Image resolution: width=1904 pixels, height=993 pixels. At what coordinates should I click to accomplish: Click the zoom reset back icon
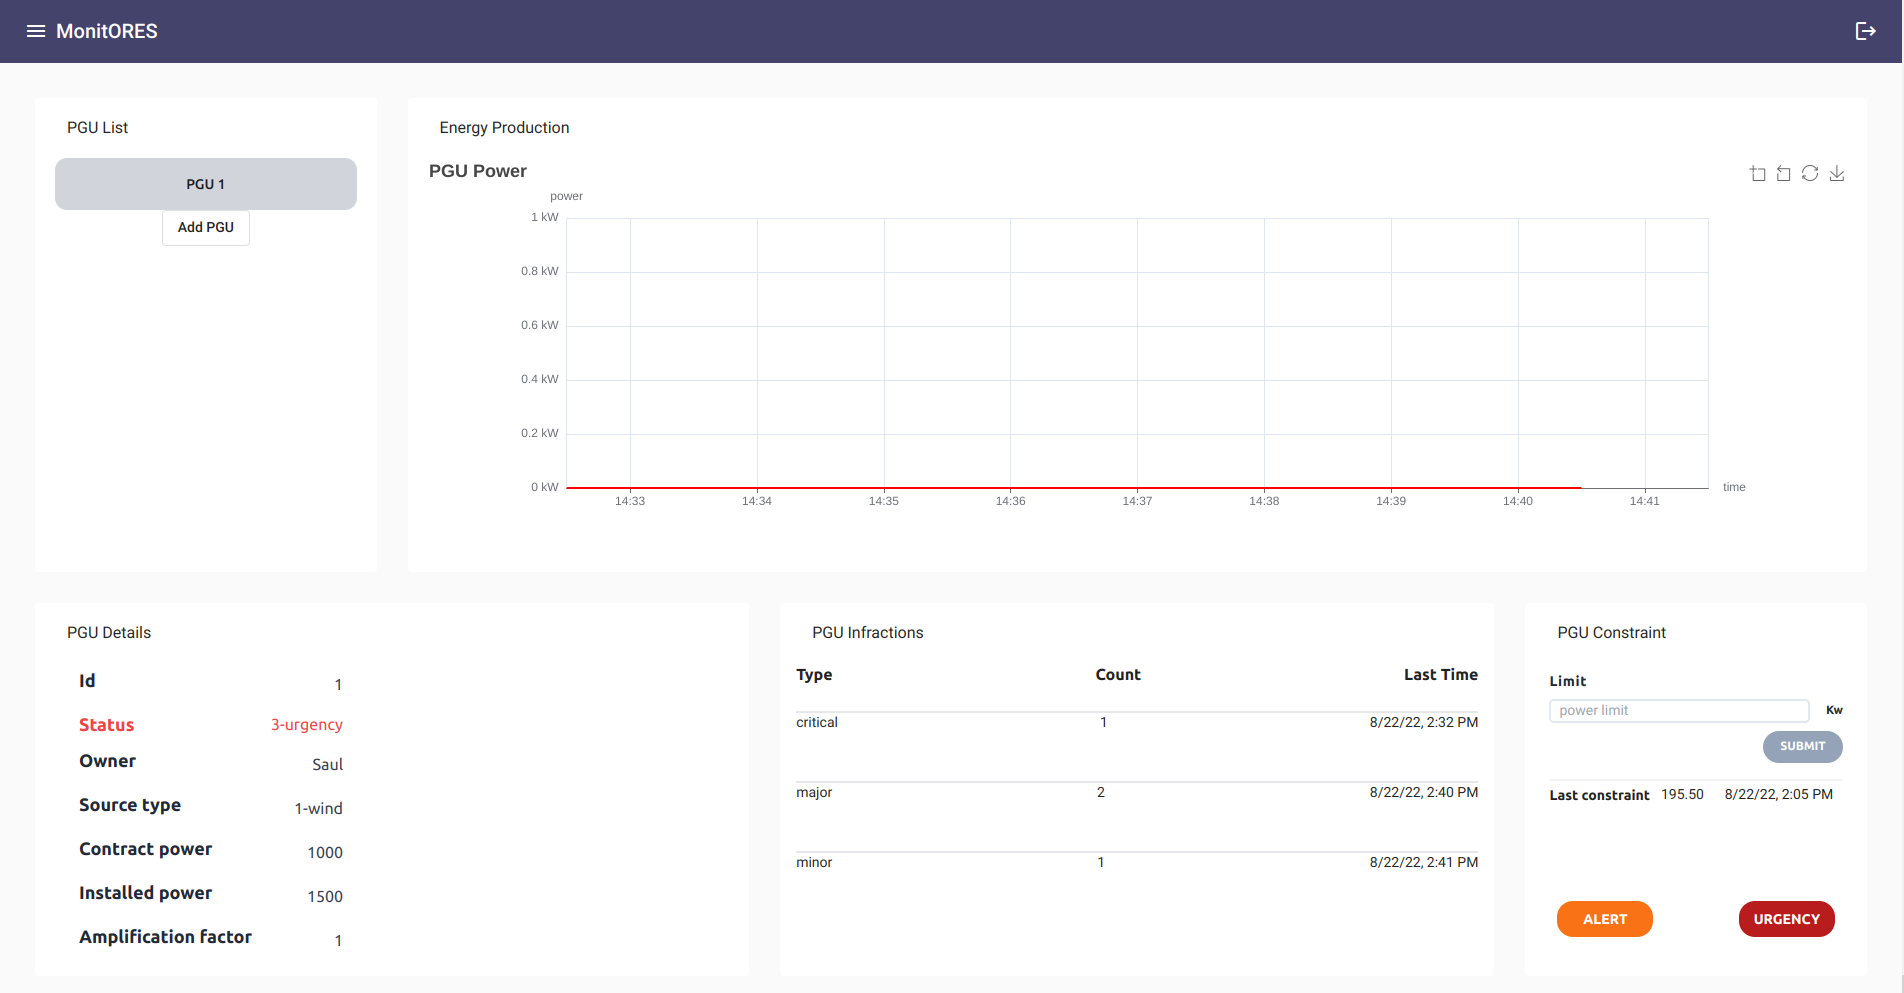click(x=1783, y=174)
